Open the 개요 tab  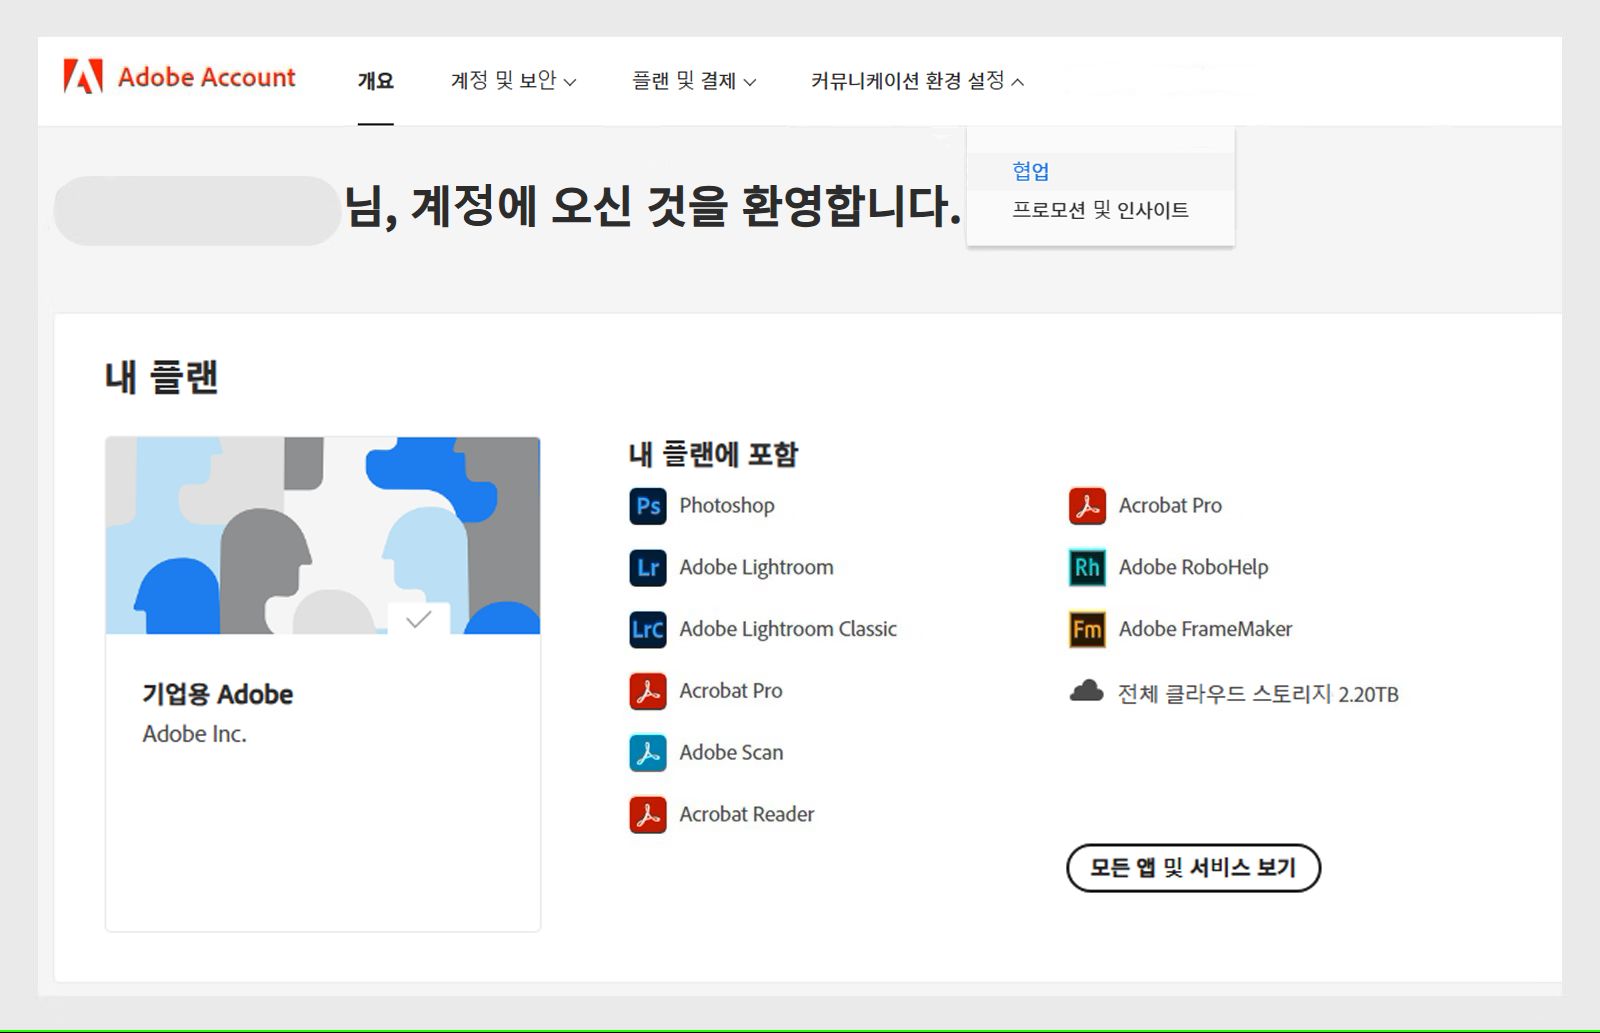[376, 81]
